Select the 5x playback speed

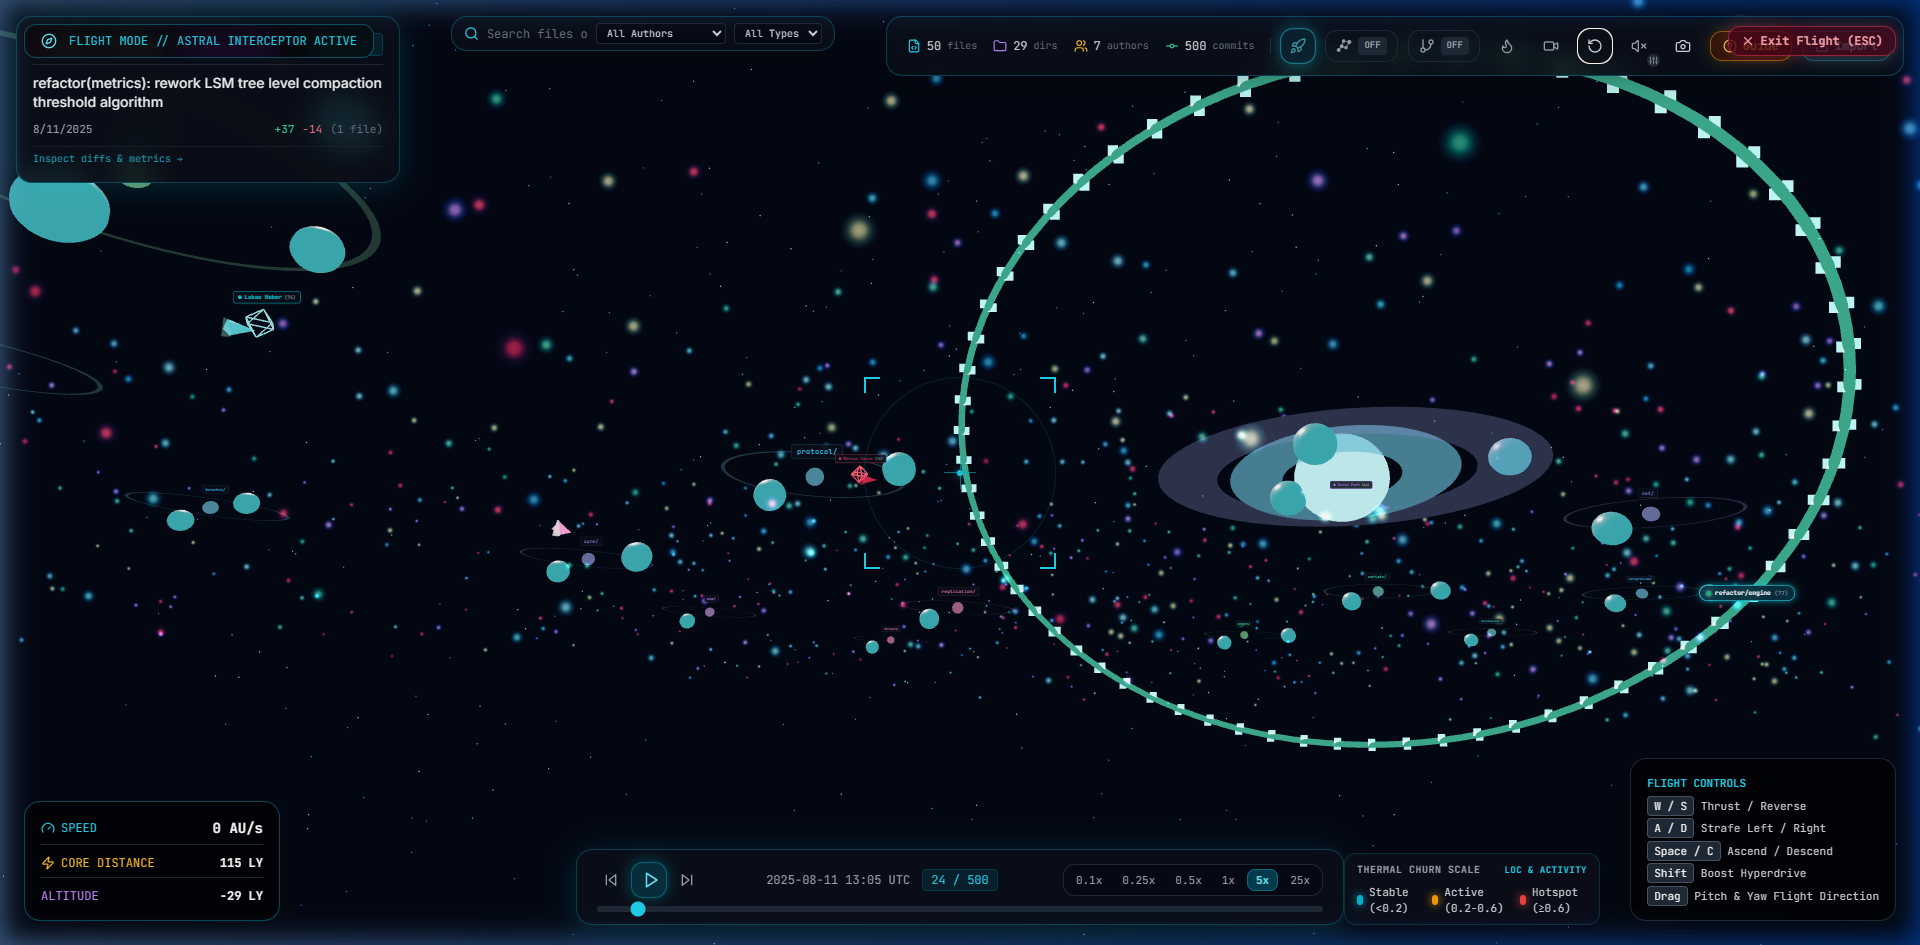(x=1262, y=881)
